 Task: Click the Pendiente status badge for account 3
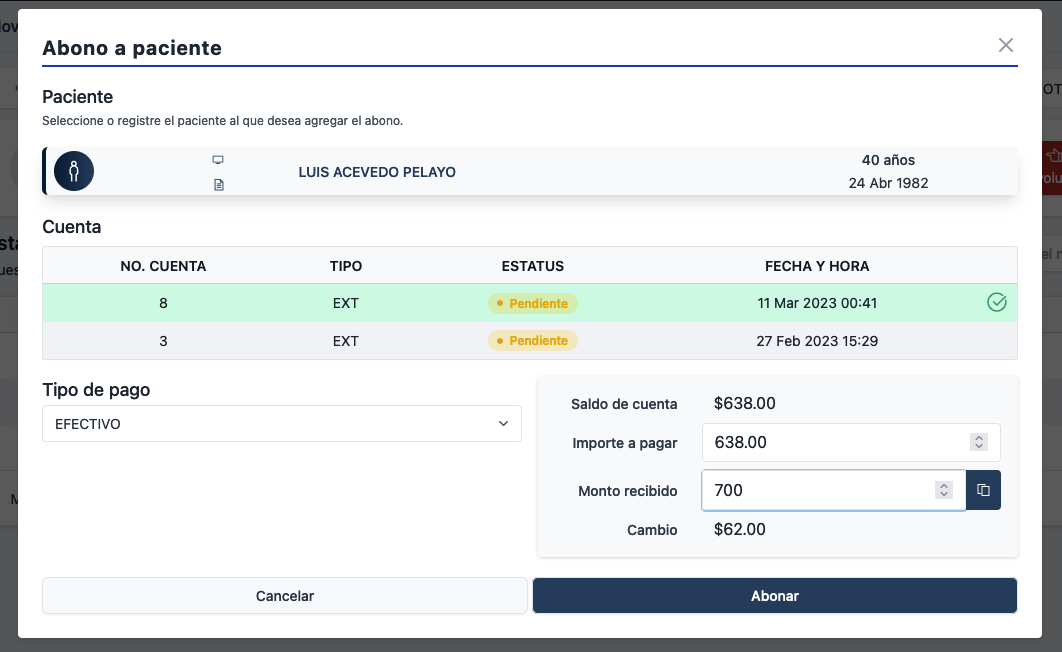coord(533,341)
